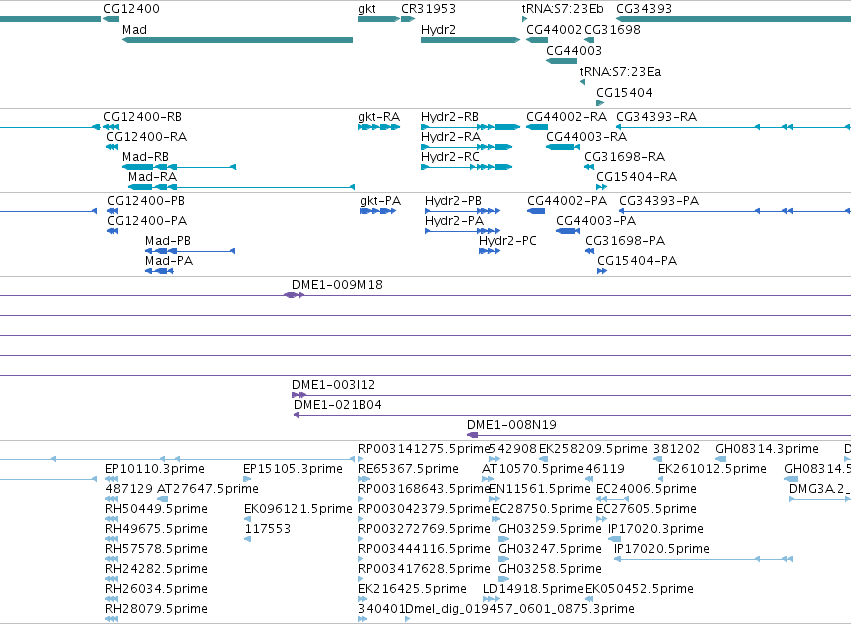Select the CG44003 gene label

(x=574, y=51)
